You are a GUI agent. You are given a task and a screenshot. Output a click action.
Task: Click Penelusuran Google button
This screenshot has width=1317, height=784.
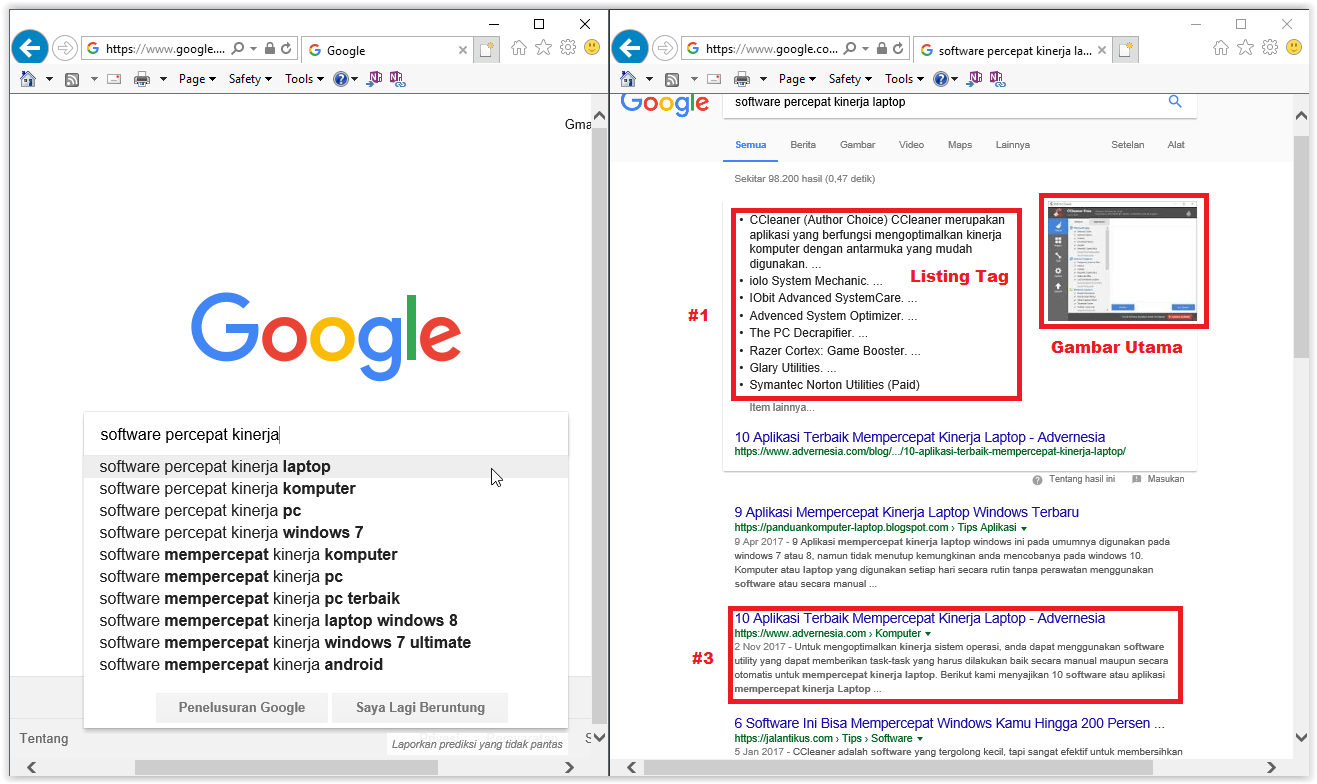point(242,707)
